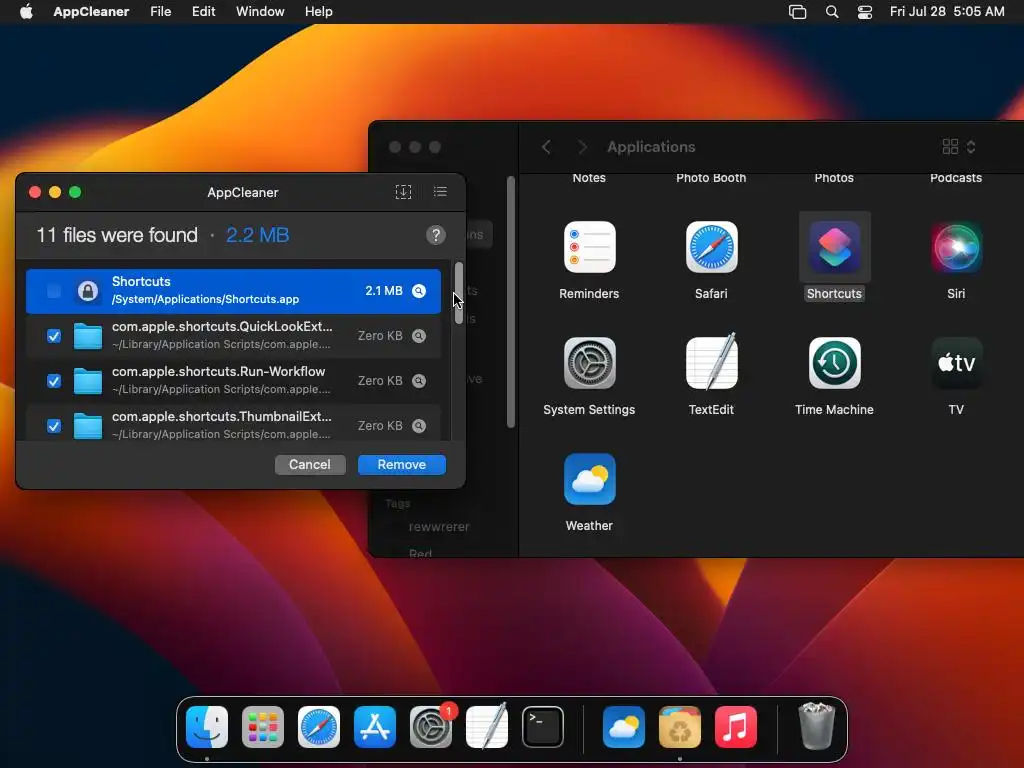Image resolution: width=1024 pixels, height=768 pixels.
Task: Go back in the Finder window
Action: (547, 147)
